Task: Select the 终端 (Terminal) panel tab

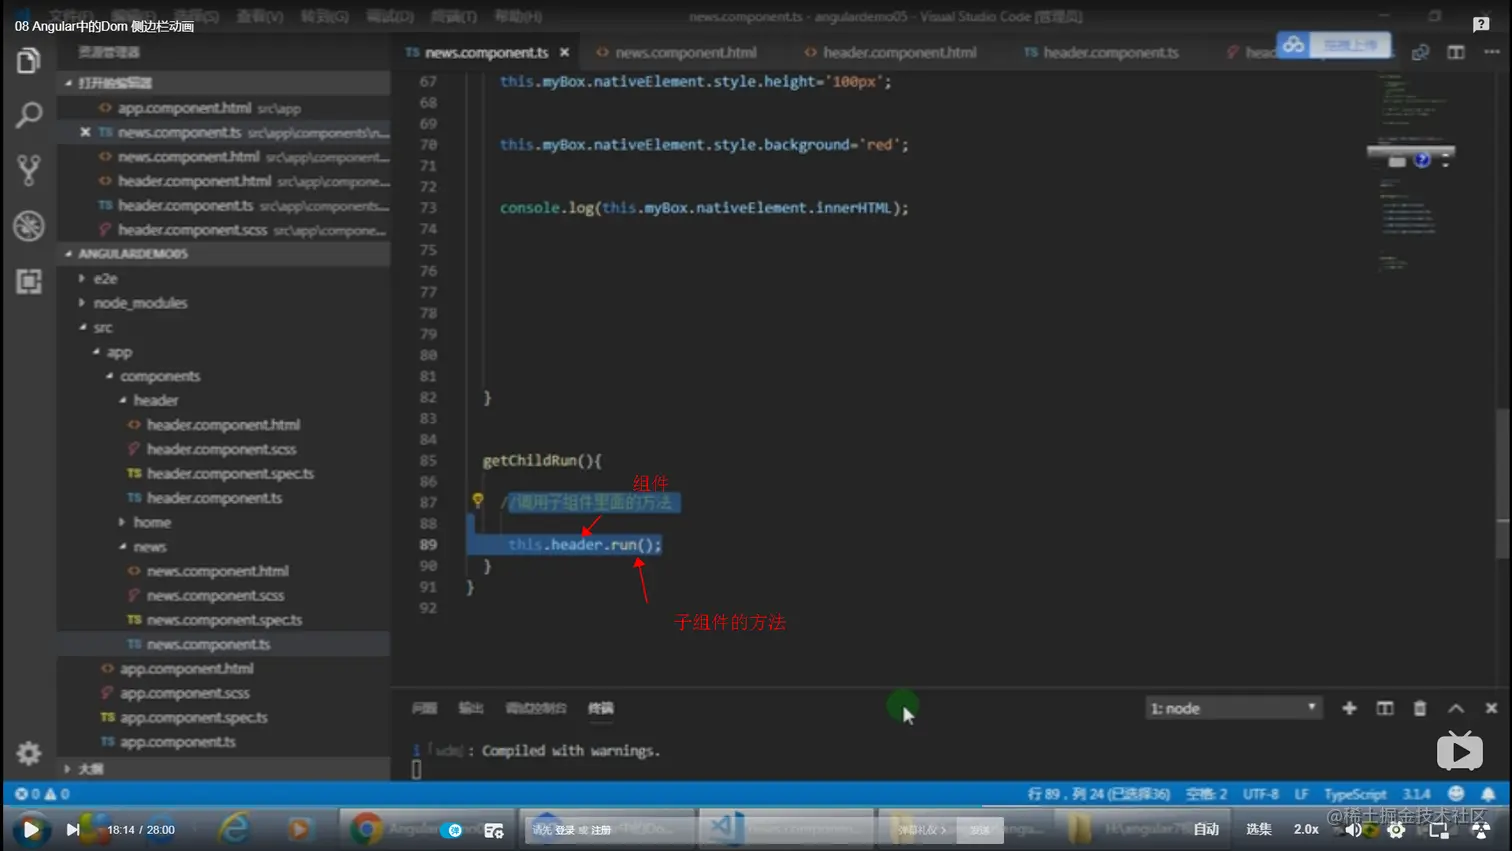Action: click(x=600, y=708)
